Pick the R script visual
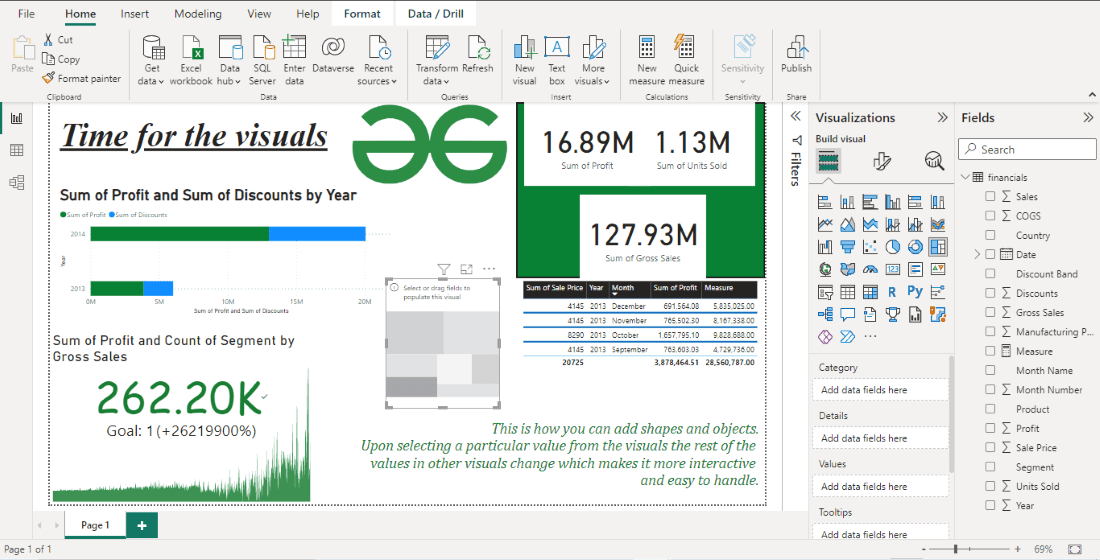The image size is (1100, 560). tap(892, 292)
